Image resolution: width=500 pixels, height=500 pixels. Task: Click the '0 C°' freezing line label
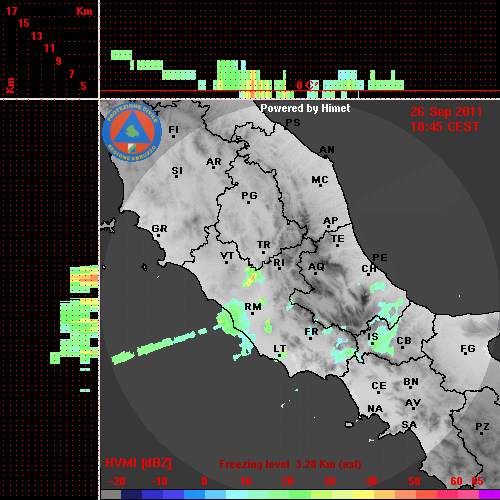308,85
